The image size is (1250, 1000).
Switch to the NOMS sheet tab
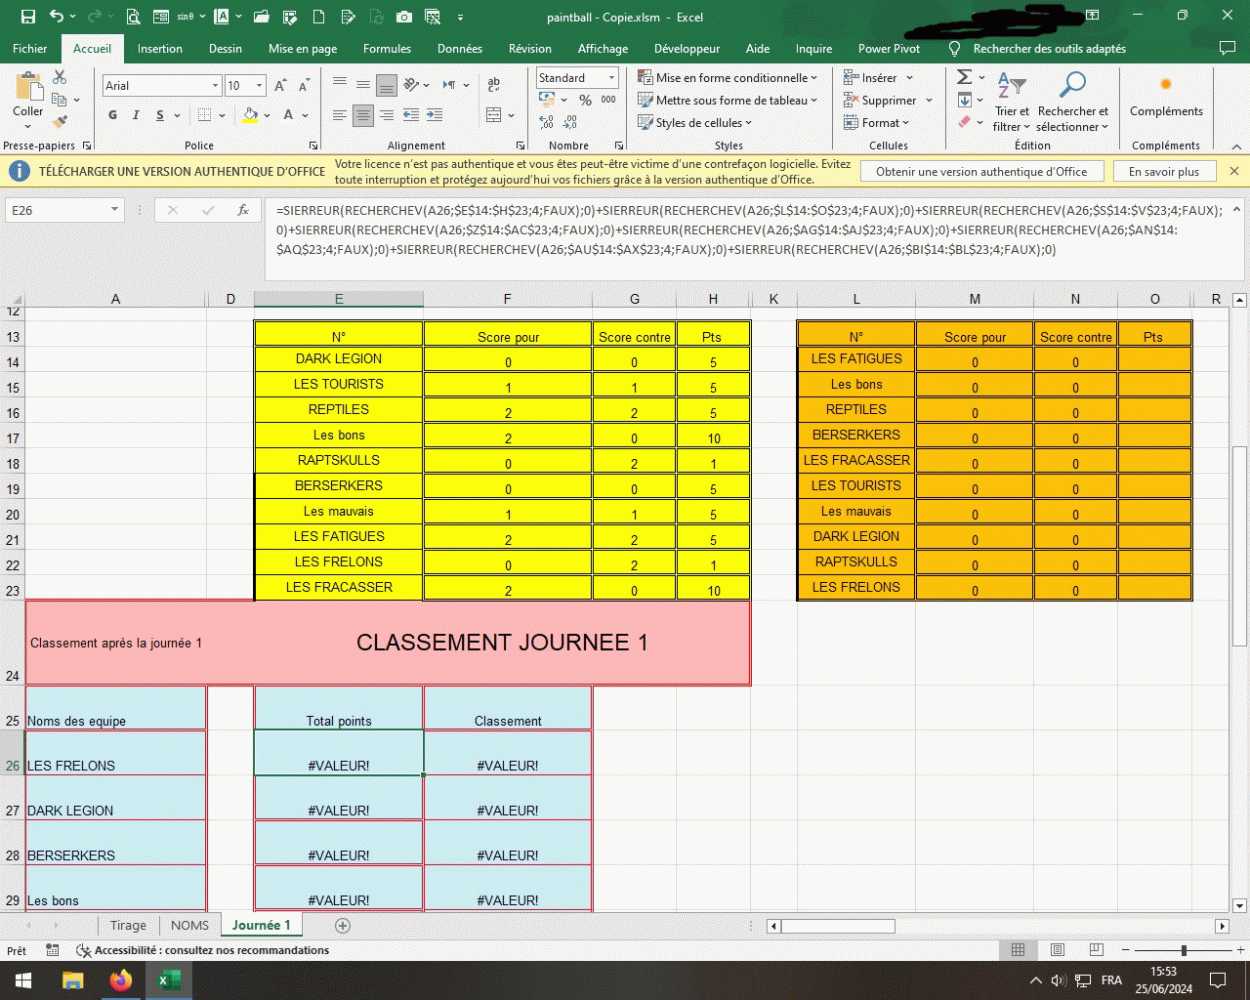[189, 925]
